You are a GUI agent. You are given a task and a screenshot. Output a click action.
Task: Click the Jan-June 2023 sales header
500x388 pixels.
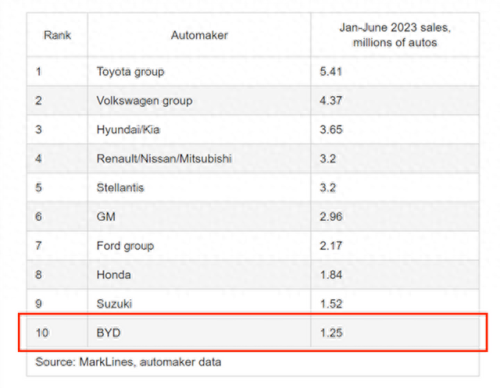point(395,35)
